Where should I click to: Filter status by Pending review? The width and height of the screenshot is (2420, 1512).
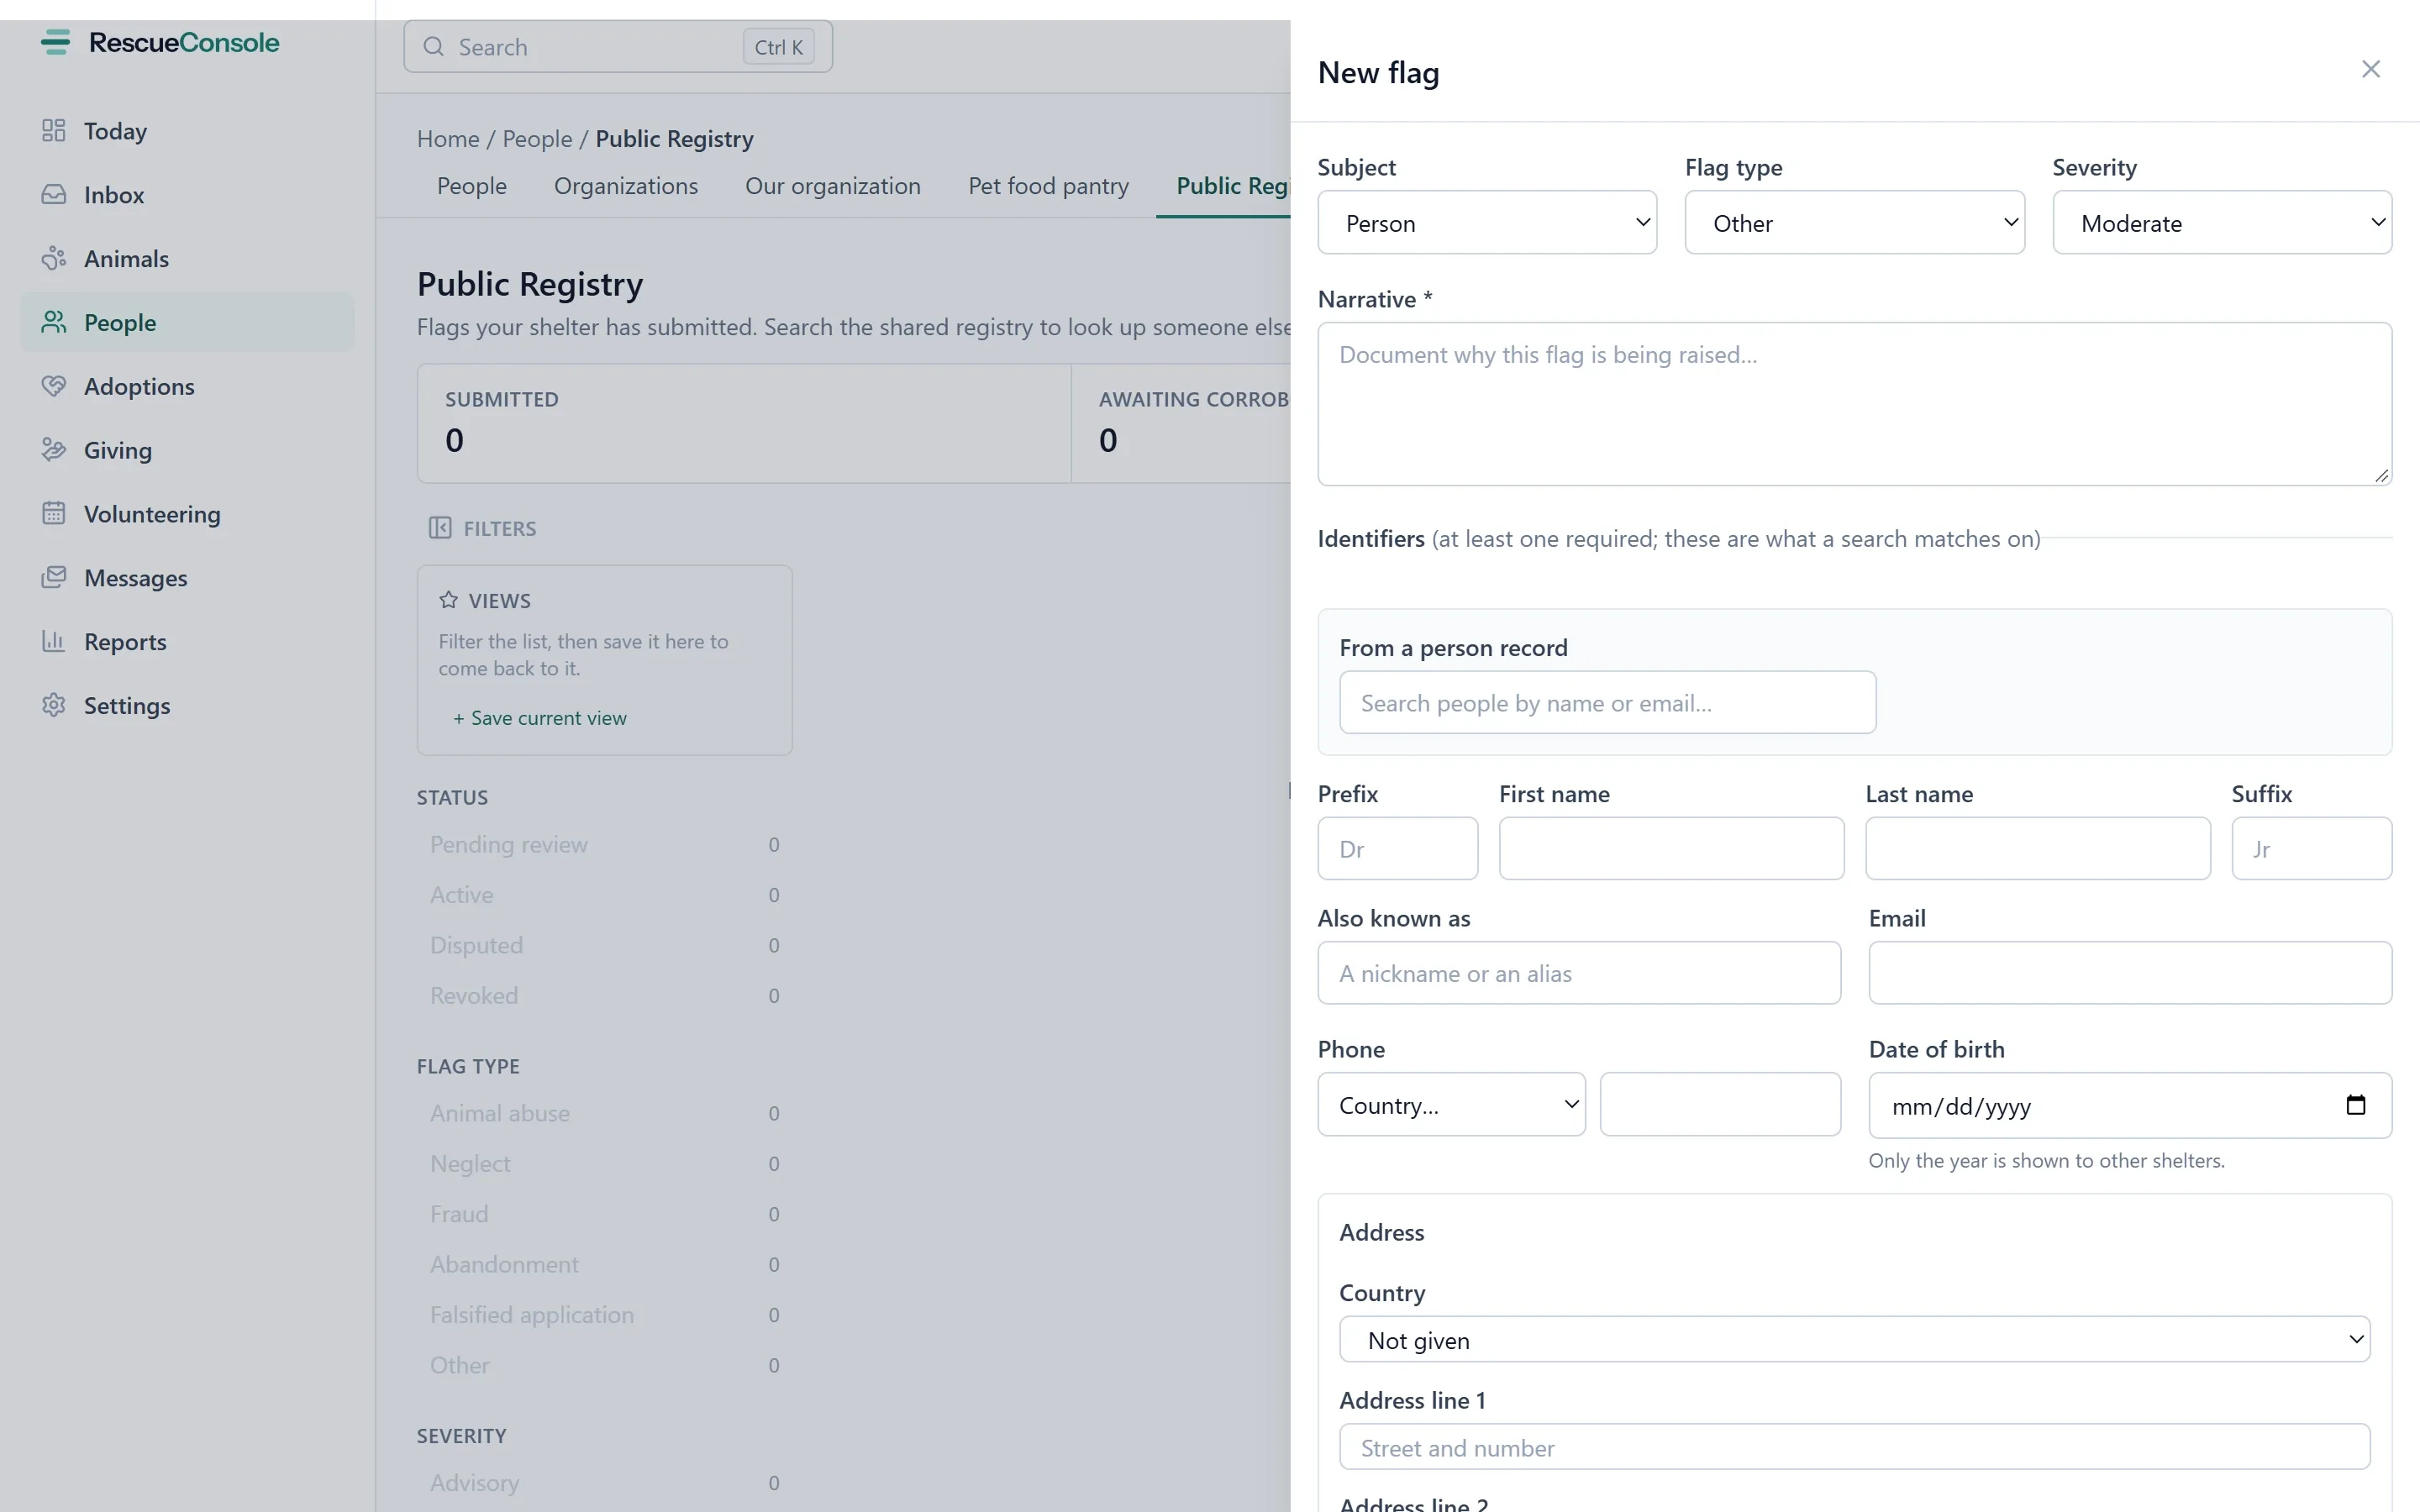[x=605, y=845]
